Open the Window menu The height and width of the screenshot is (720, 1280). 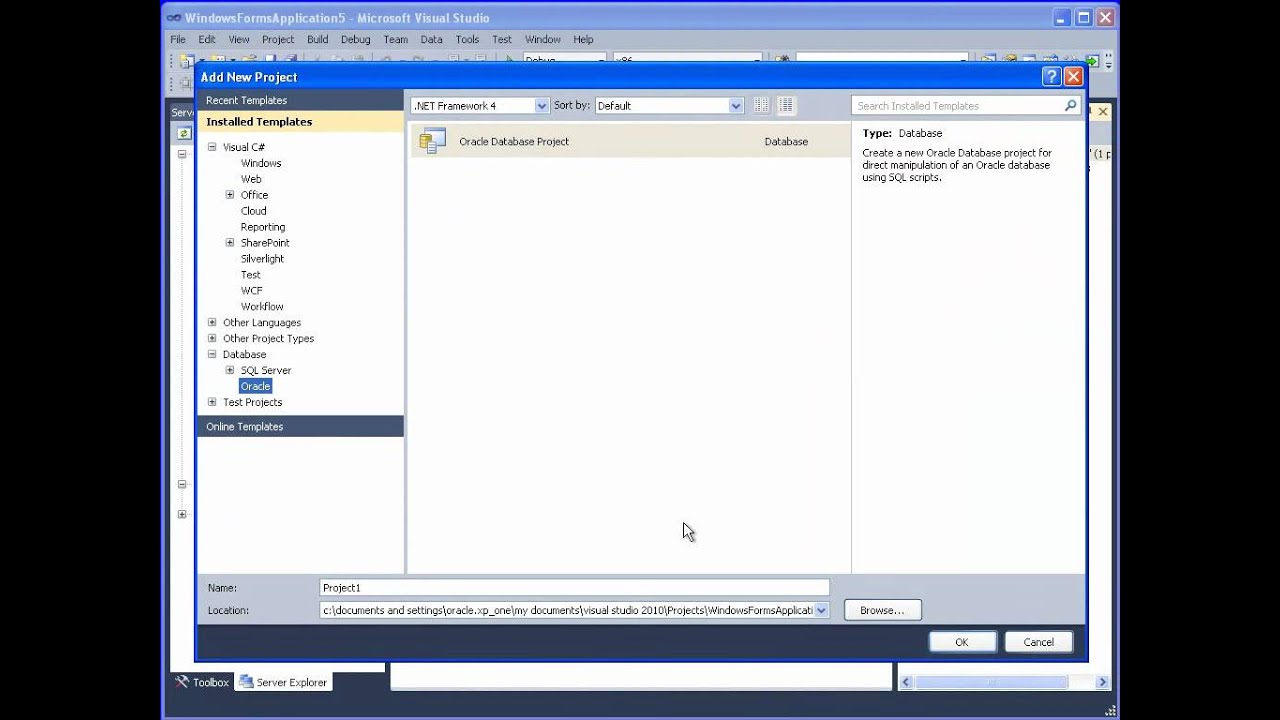click(x=543, y=39)
